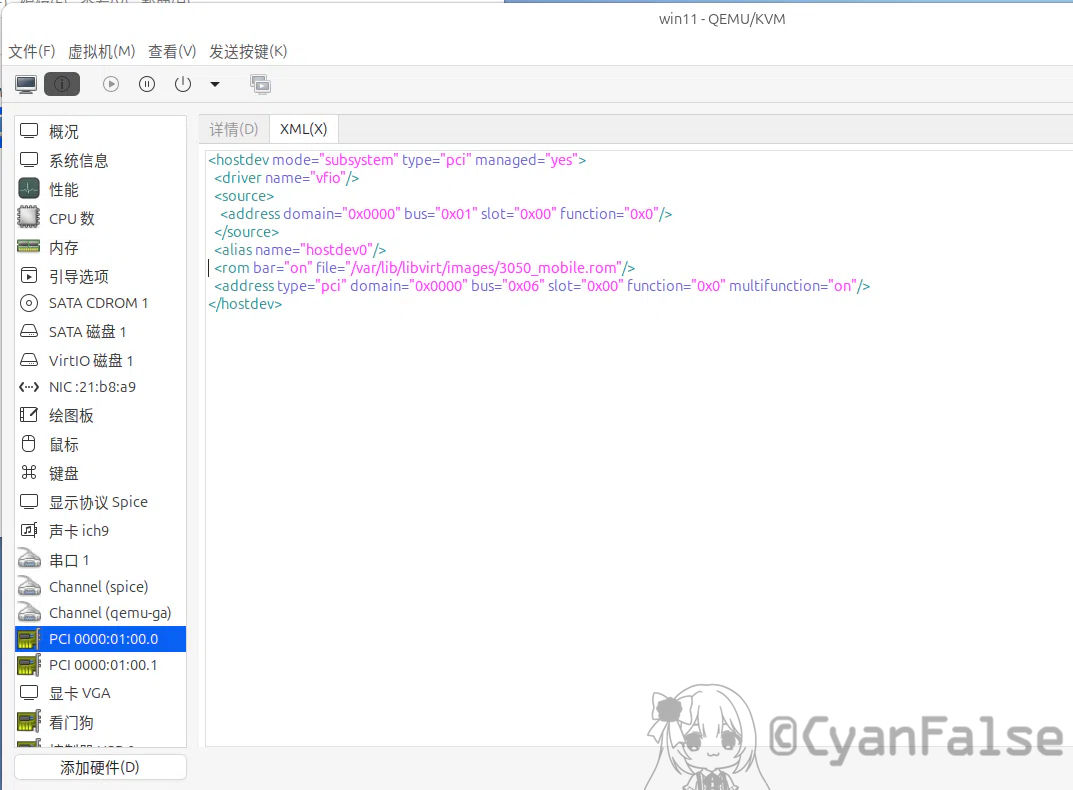
Task: Select PCI 0000:01:00.1 host device
Action: [103, 665]
